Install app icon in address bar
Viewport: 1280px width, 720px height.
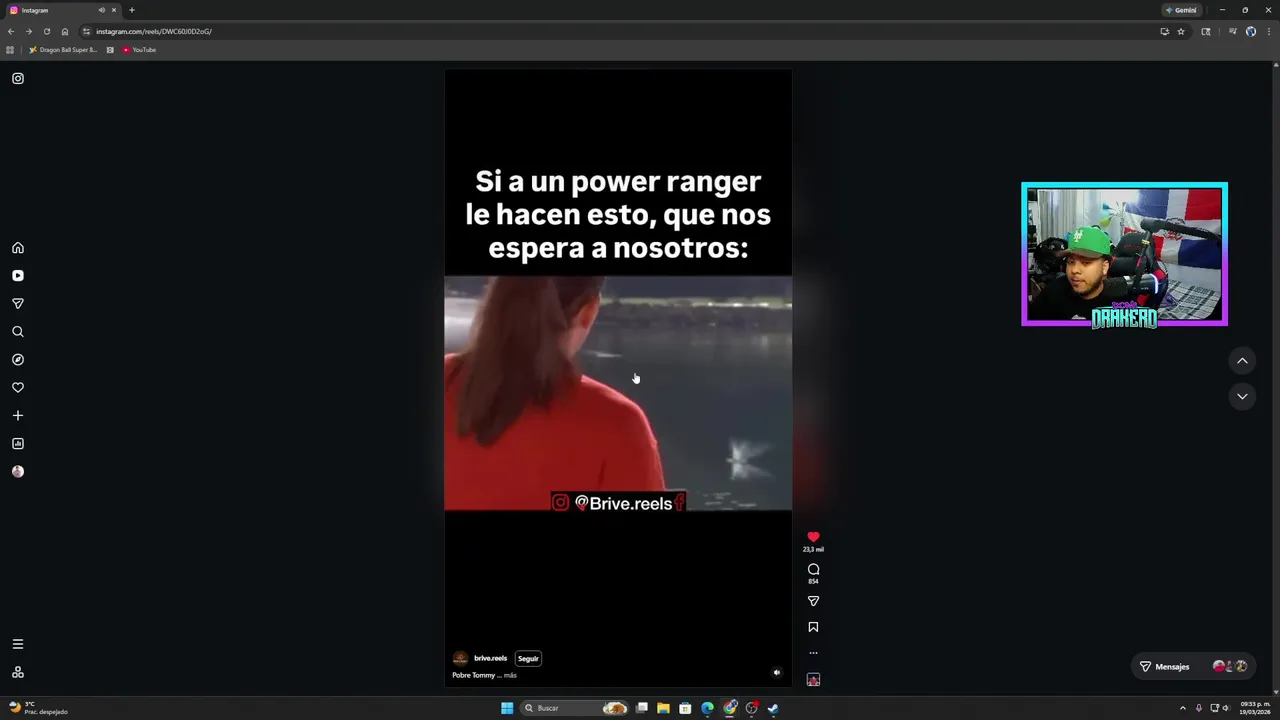point(1164,31)
